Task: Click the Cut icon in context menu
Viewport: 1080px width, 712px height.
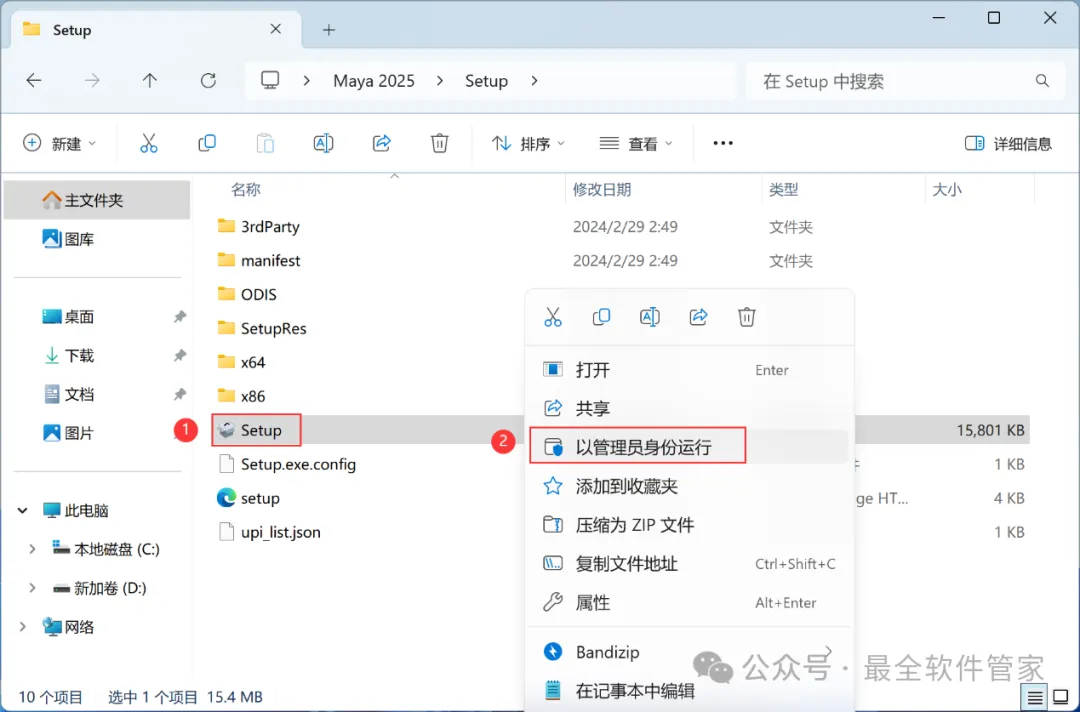Action: [552, 317]
